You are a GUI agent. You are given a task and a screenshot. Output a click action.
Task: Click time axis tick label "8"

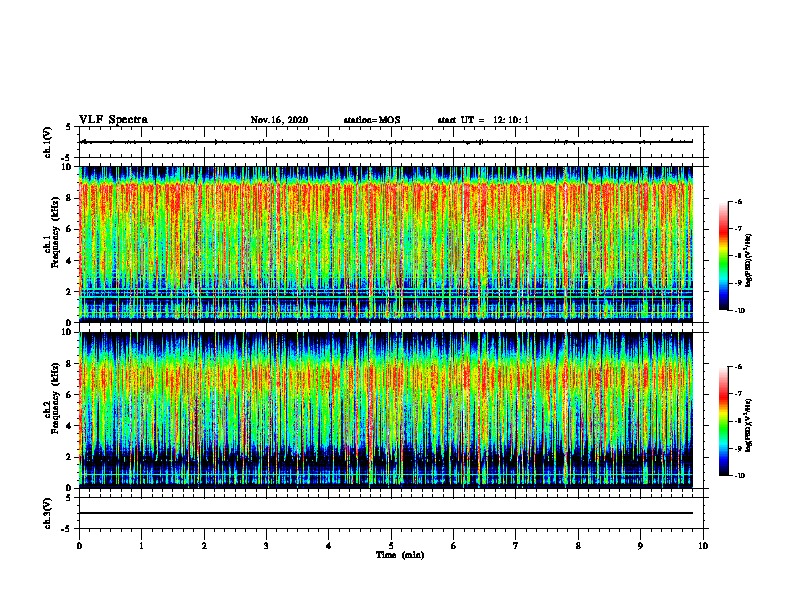pyautogui.click(x=578, y=546)
